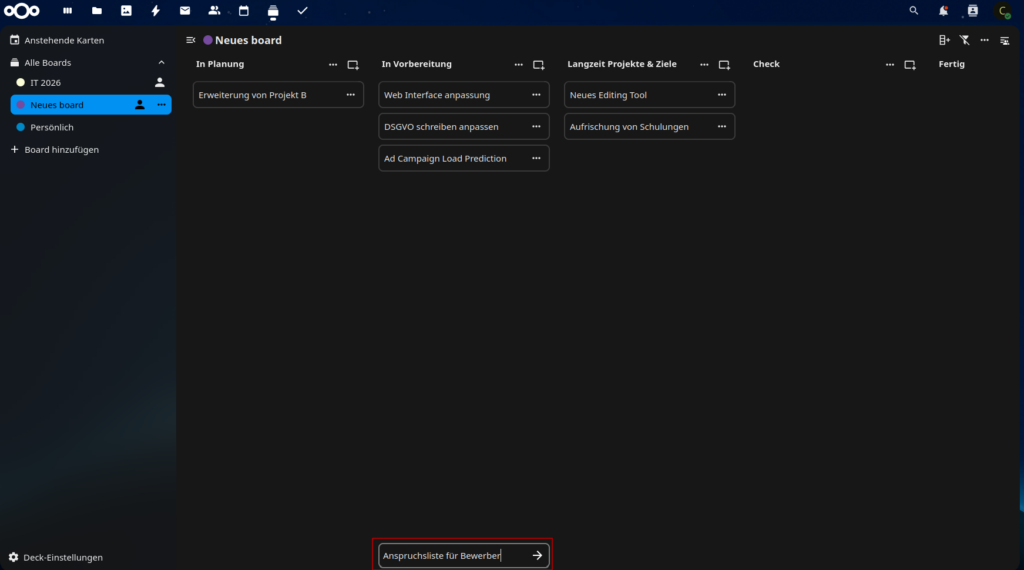The image size is (1024, 570).
Task: Open board details sidebar icon
Action: [1004, 40]
